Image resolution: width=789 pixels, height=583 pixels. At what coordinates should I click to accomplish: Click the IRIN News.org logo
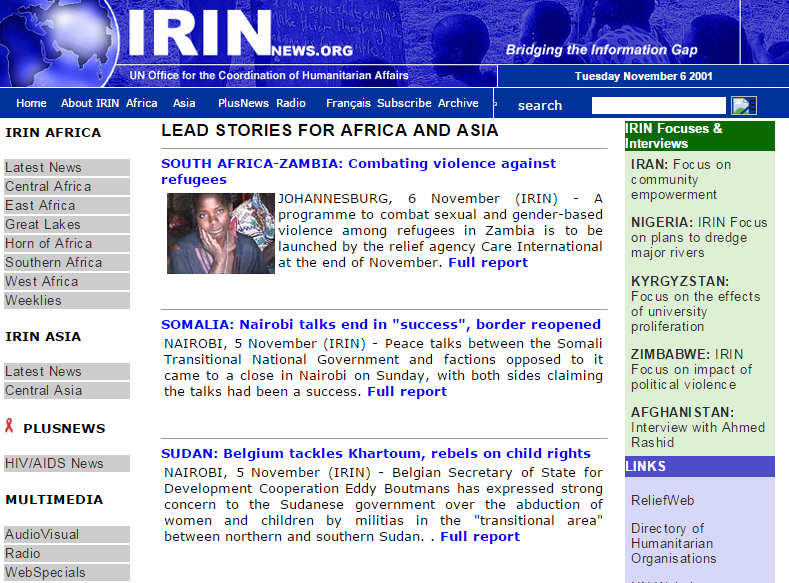click(238, 37)
